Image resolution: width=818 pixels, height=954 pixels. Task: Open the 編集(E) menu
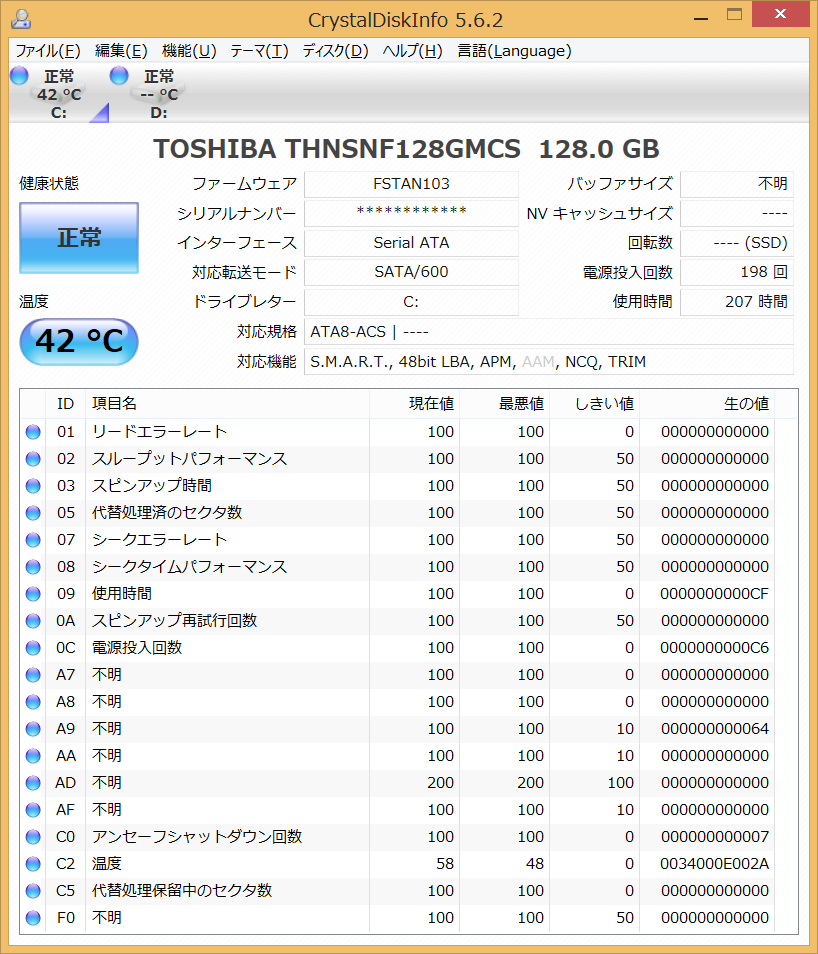121,51
